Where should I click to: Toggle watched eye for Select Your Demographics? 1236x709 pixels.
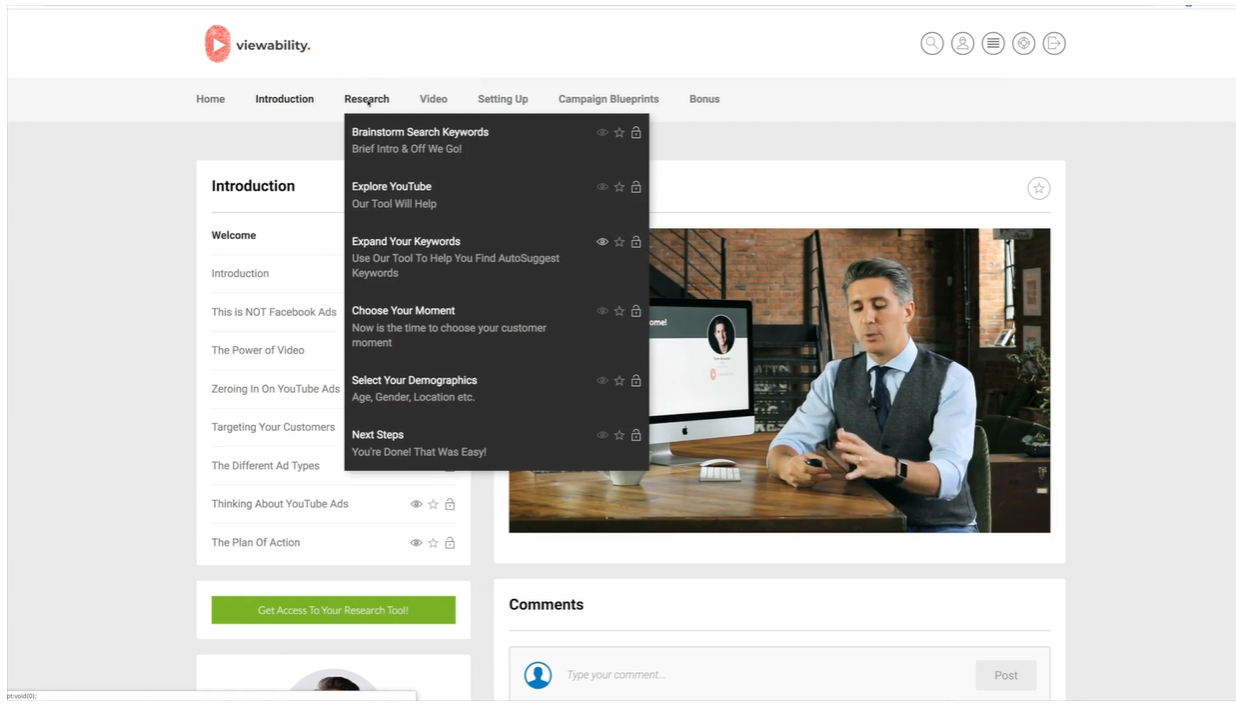602,381
